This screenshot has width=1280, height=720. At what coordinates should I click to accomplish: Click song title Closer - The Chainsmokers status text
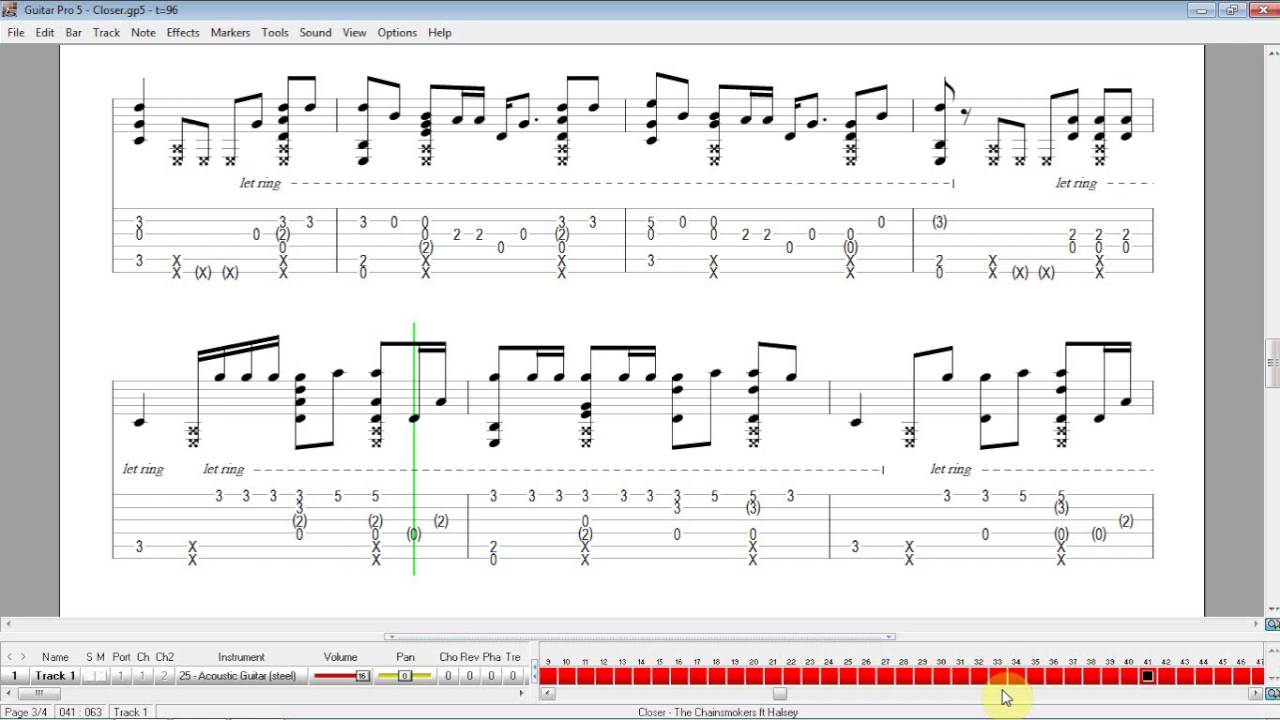[718, 712]
